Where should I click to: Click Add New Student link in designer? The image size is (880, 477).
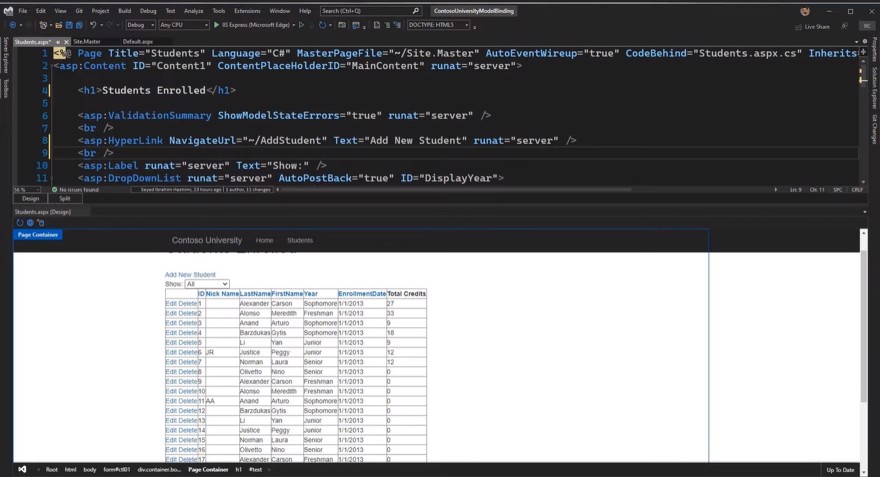pos(190,274)
